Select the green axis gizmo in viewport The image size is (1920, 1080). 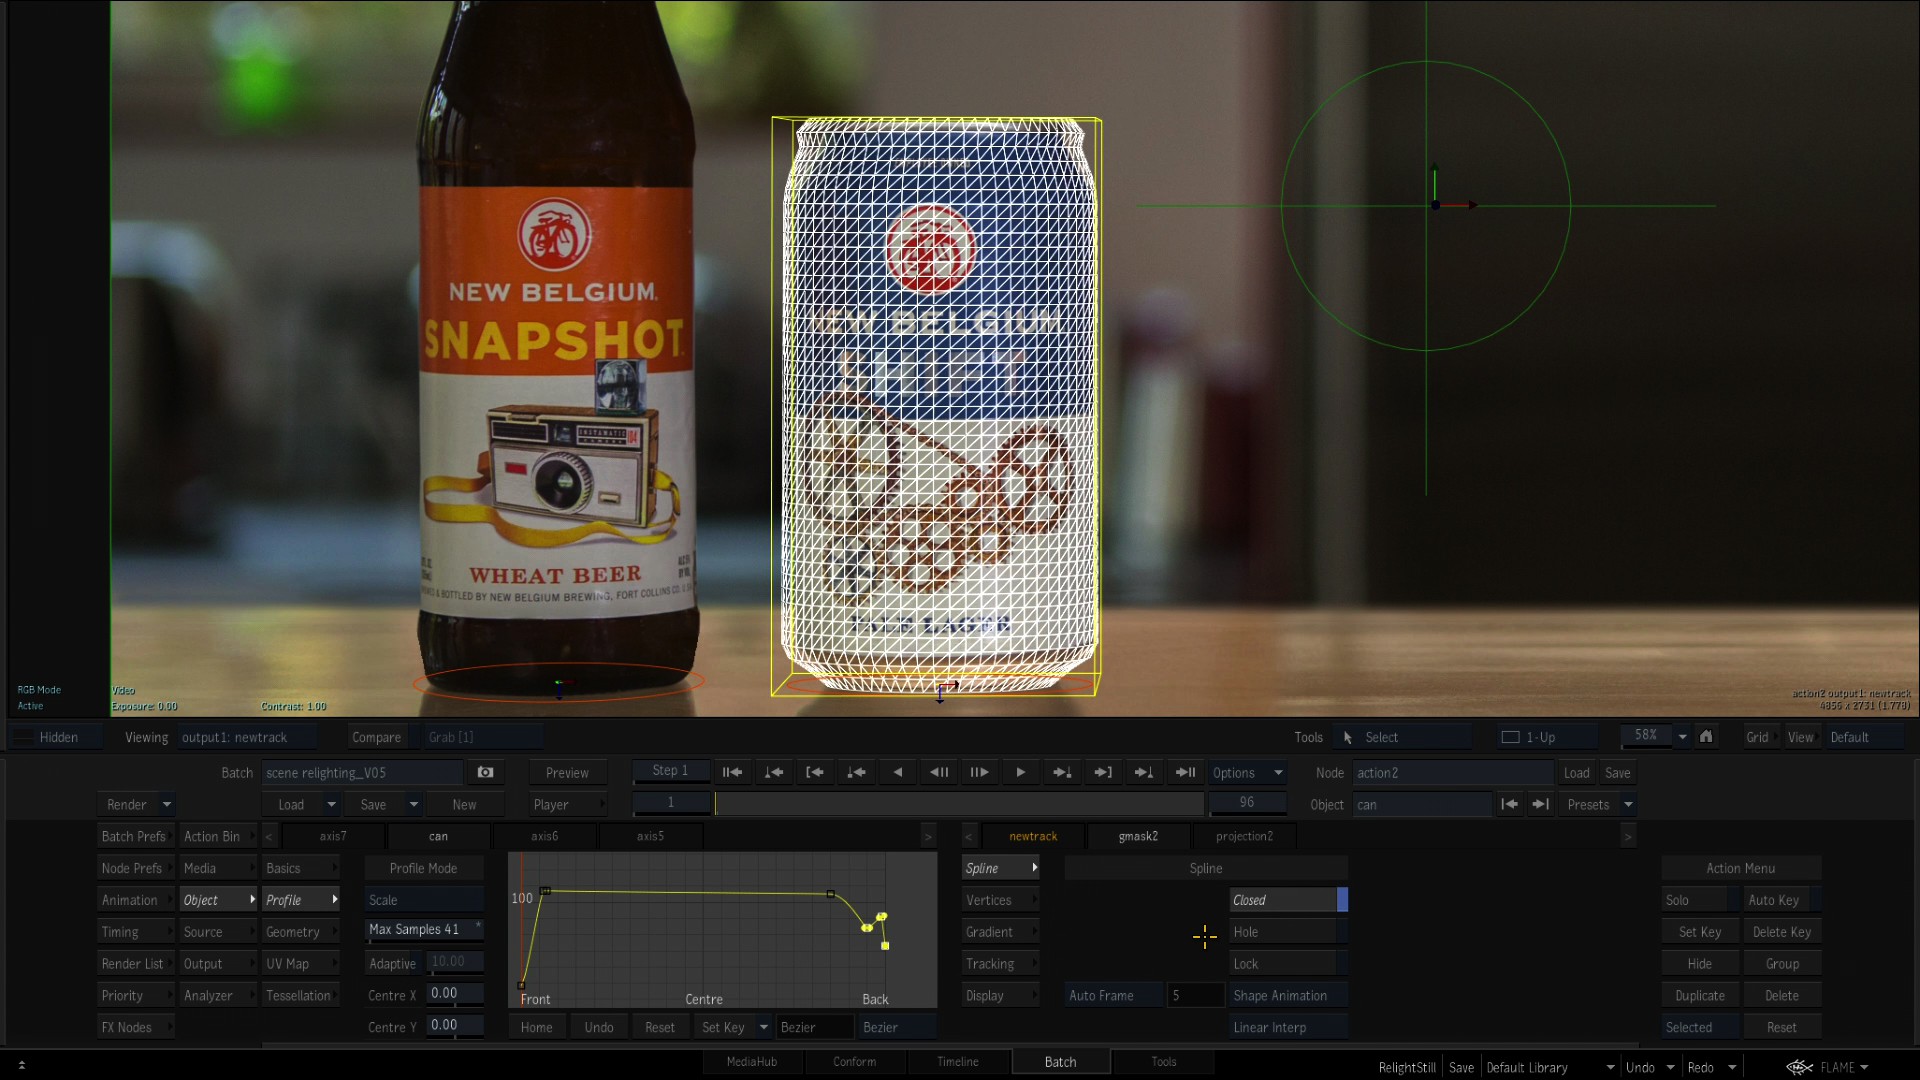pos(1436,205)
